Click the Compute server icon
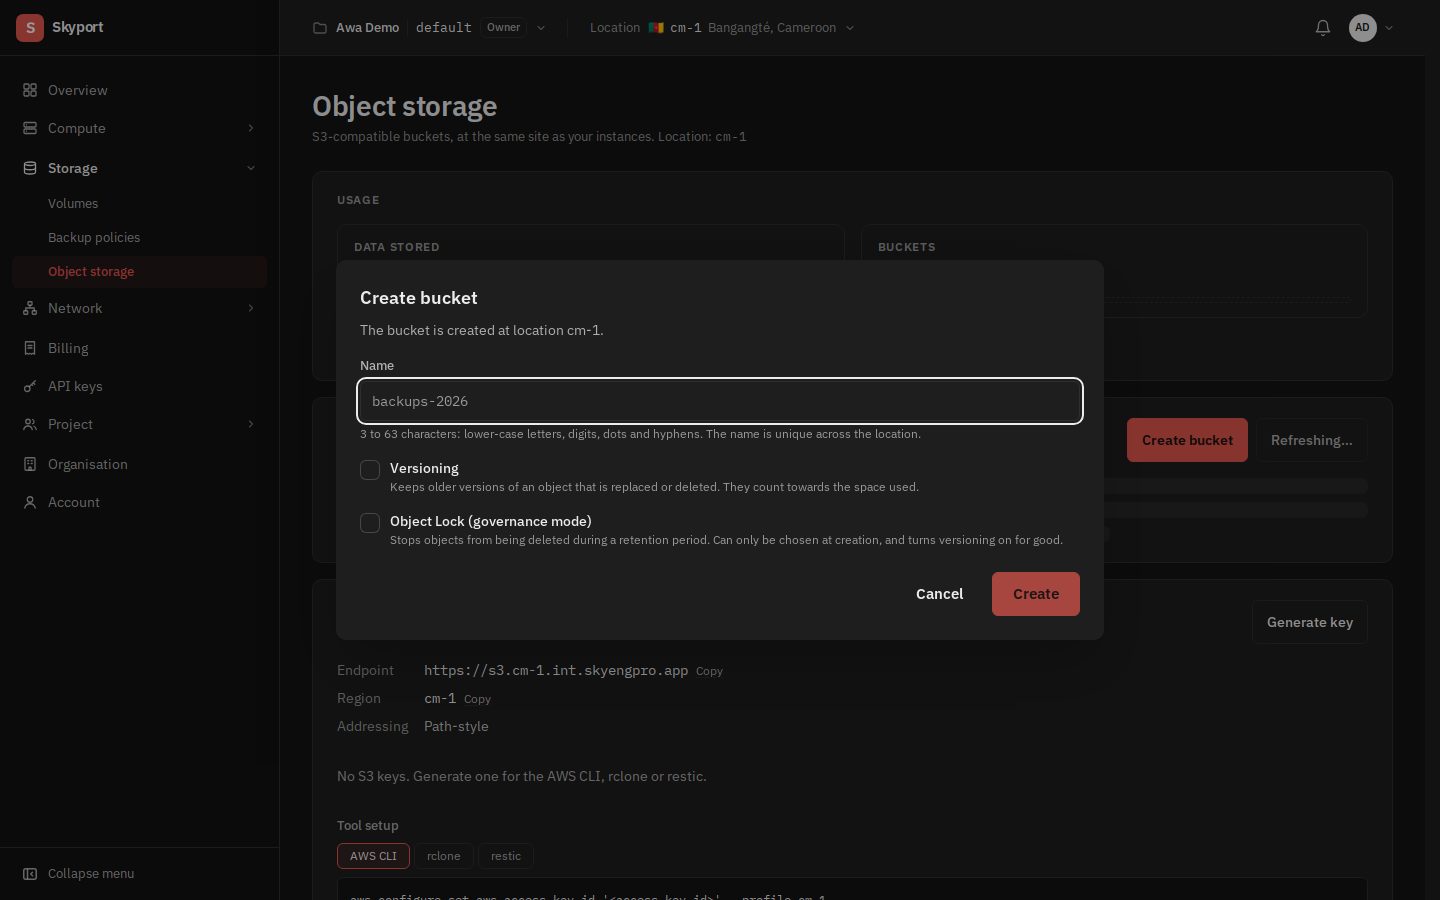The image size is (1440, 900). coord(30,128)
